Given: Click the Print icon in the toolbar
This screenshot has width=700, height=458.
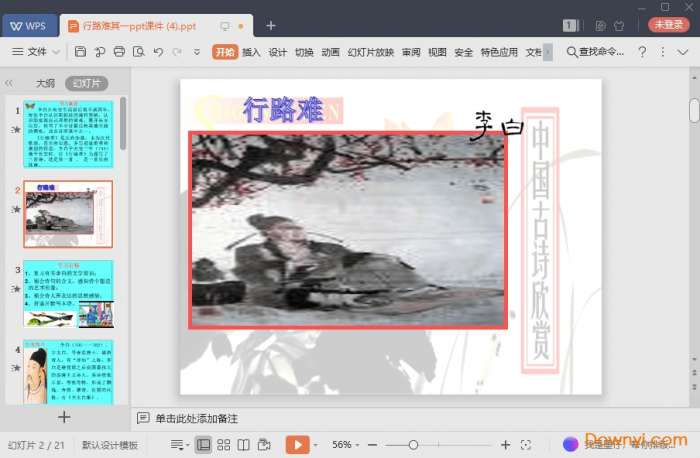Looking at the screenshot, I should click(x=119, y=52).
